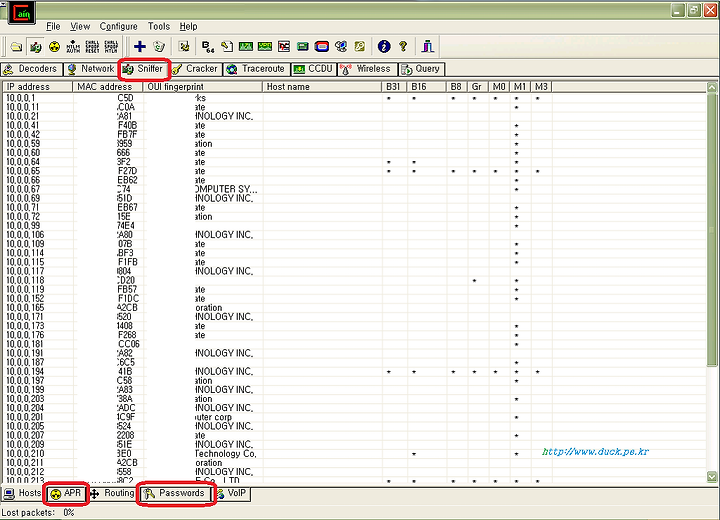720x520 pixels.
Task: Open the Traceroute tab
Action: click(256, 69)
